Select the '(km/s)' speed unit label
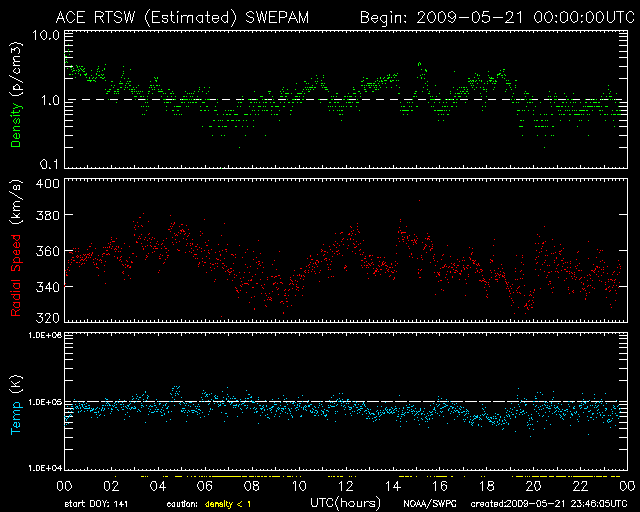The height and width of the screenshot is (512, 640). click(x=16, y=203)
